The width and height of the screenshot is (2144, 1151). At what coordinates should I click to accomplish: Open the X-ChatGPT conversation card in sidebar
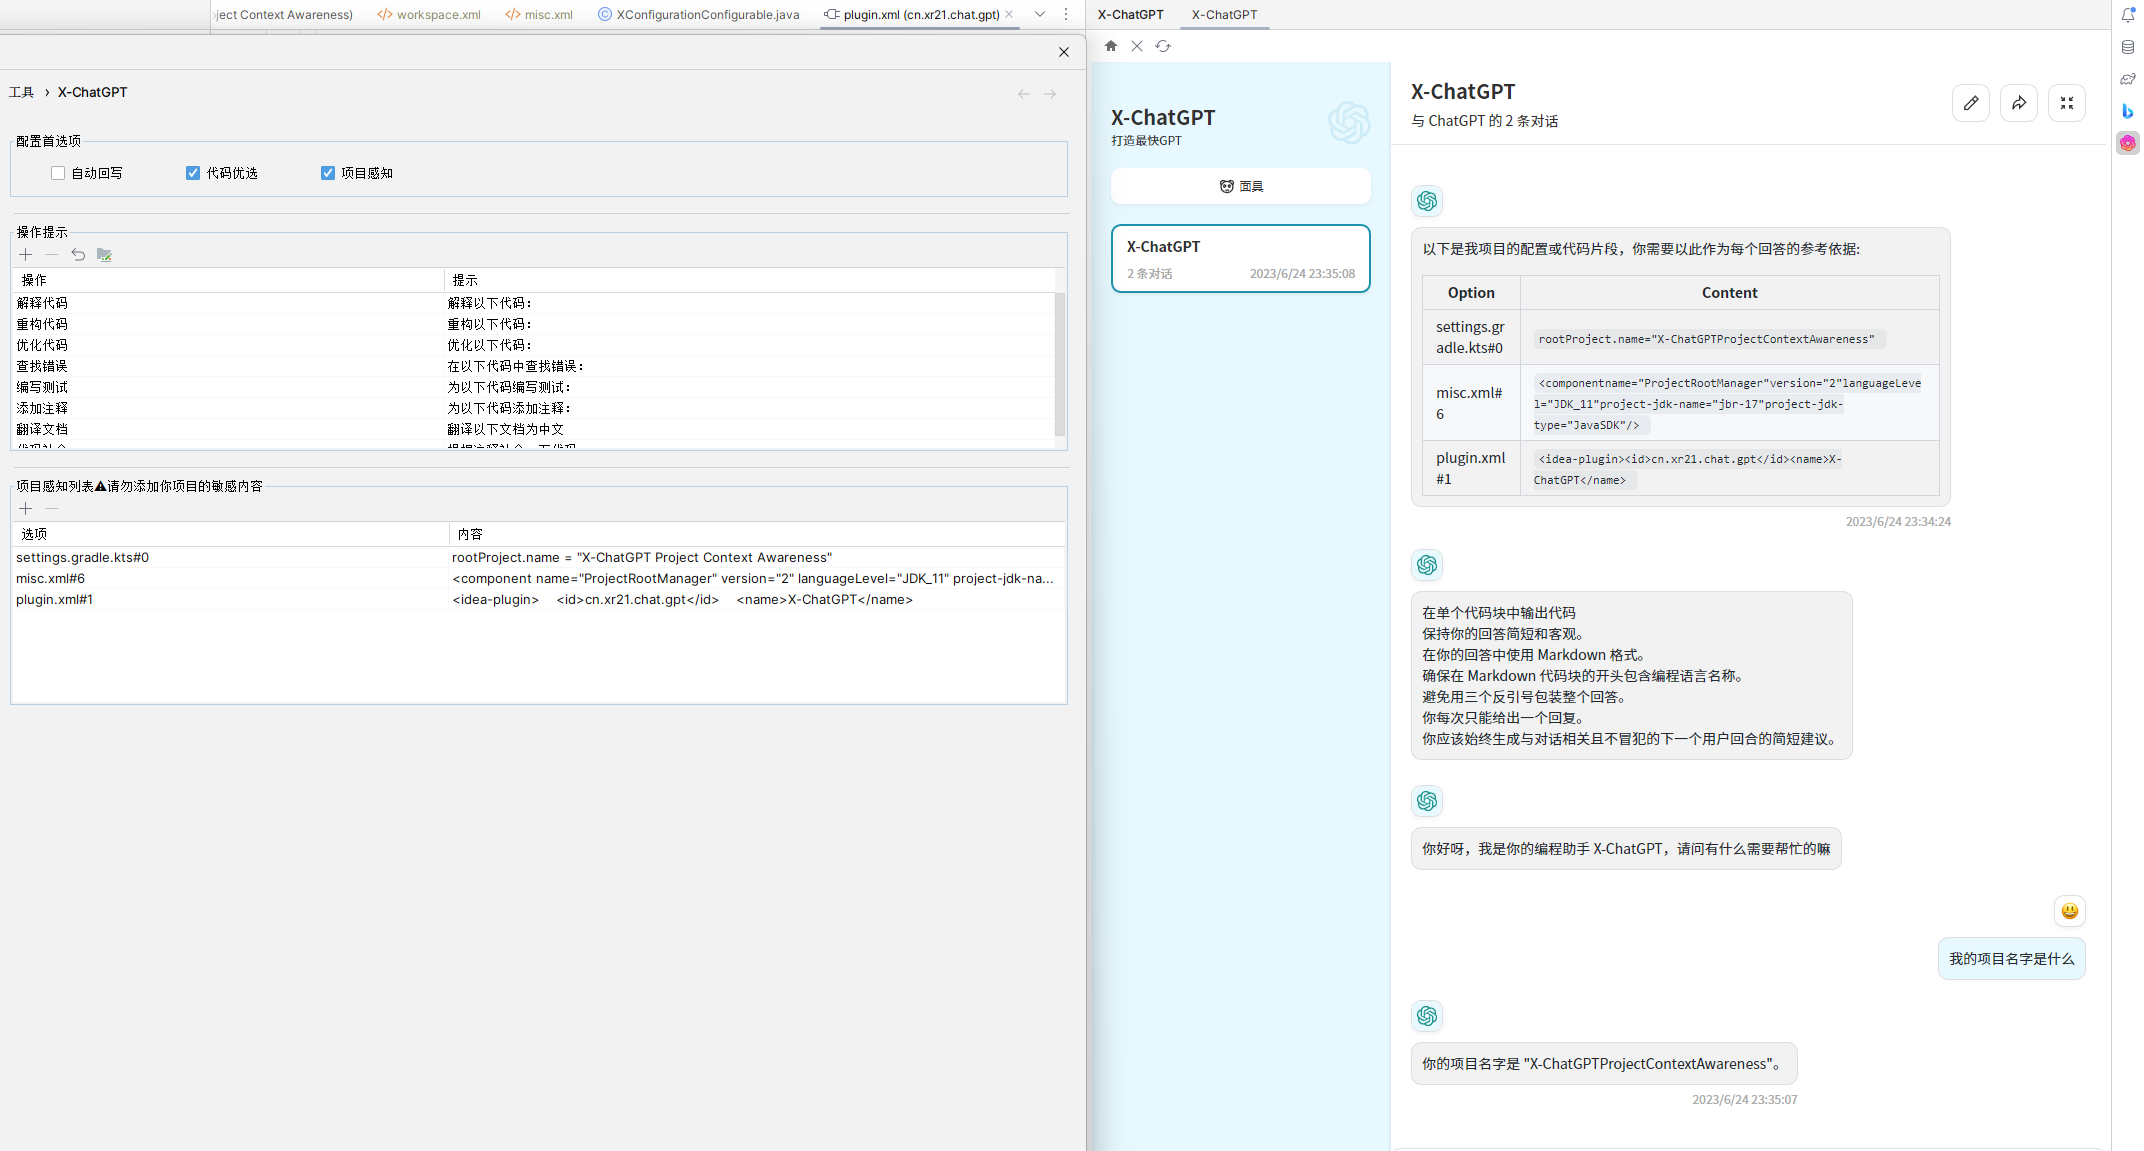coord(1240,259)
